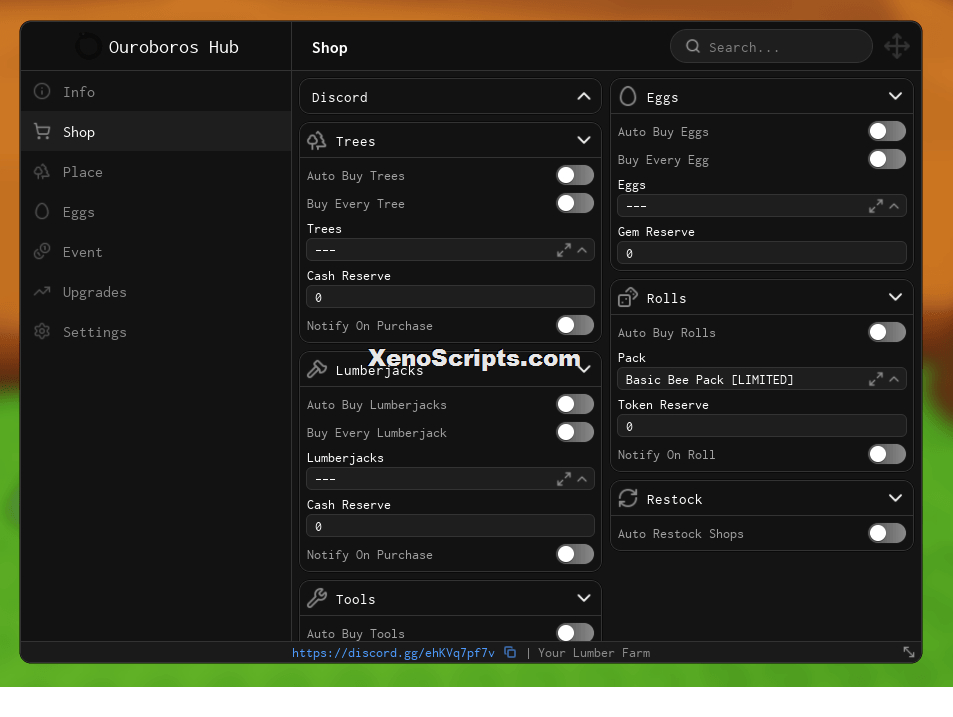Open the Trees selection dropdown

coord(450,250)
